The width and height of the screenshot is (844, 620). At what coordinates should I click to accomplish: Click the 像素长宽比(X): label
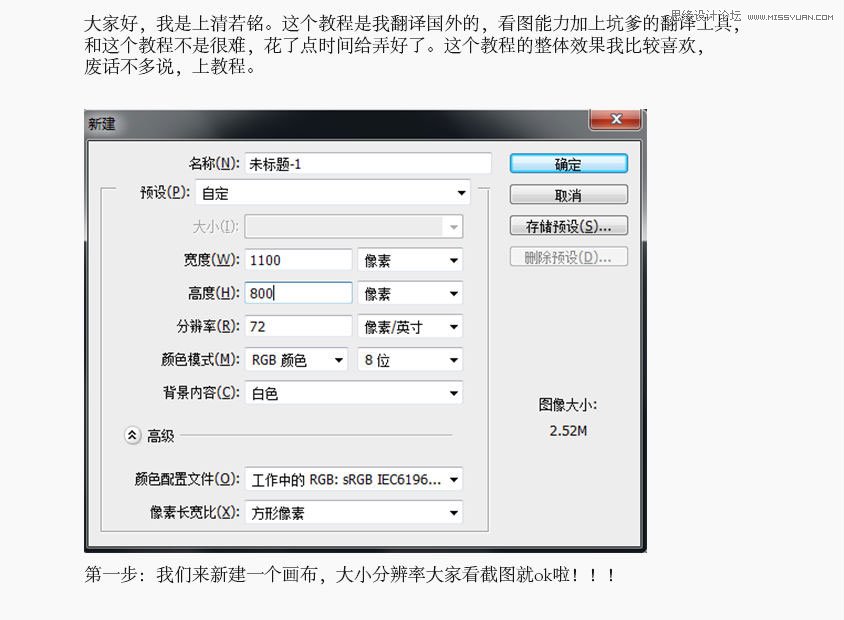(194, 512)
